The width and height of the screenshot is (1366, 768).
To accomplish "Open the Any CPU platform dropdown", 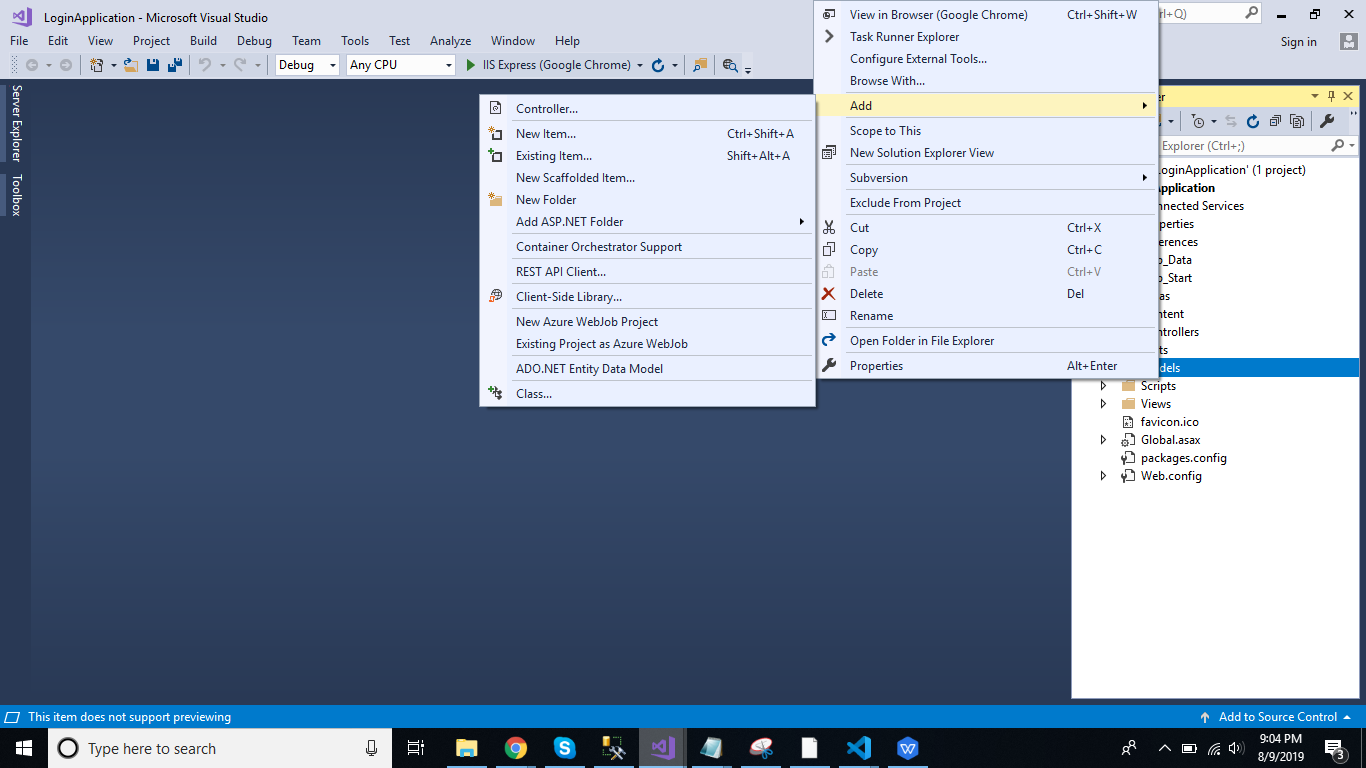I will tap(400, 65).
